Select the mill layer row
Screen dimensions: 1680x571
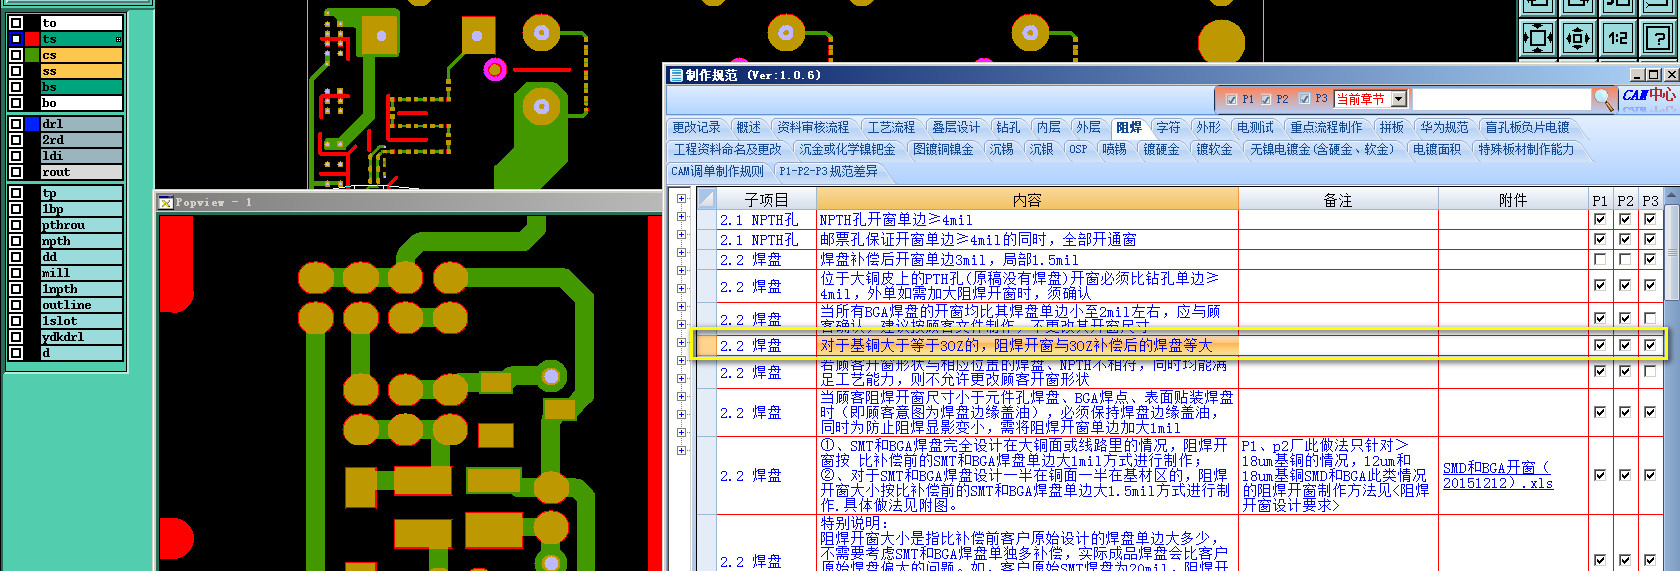point(81,273)
